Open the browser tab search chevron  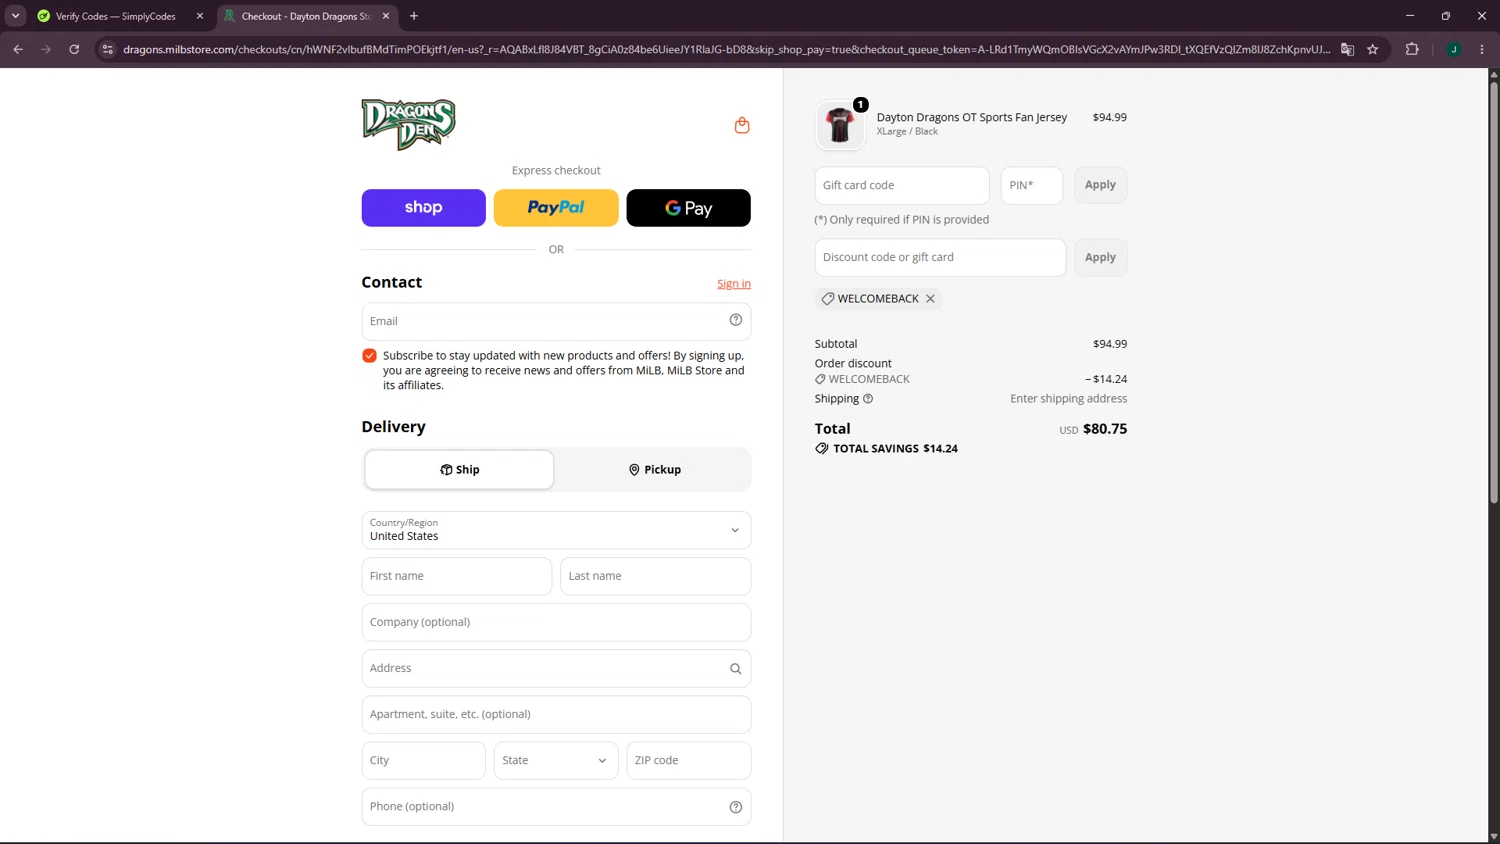pyautogui.click(x=15, y=16)
